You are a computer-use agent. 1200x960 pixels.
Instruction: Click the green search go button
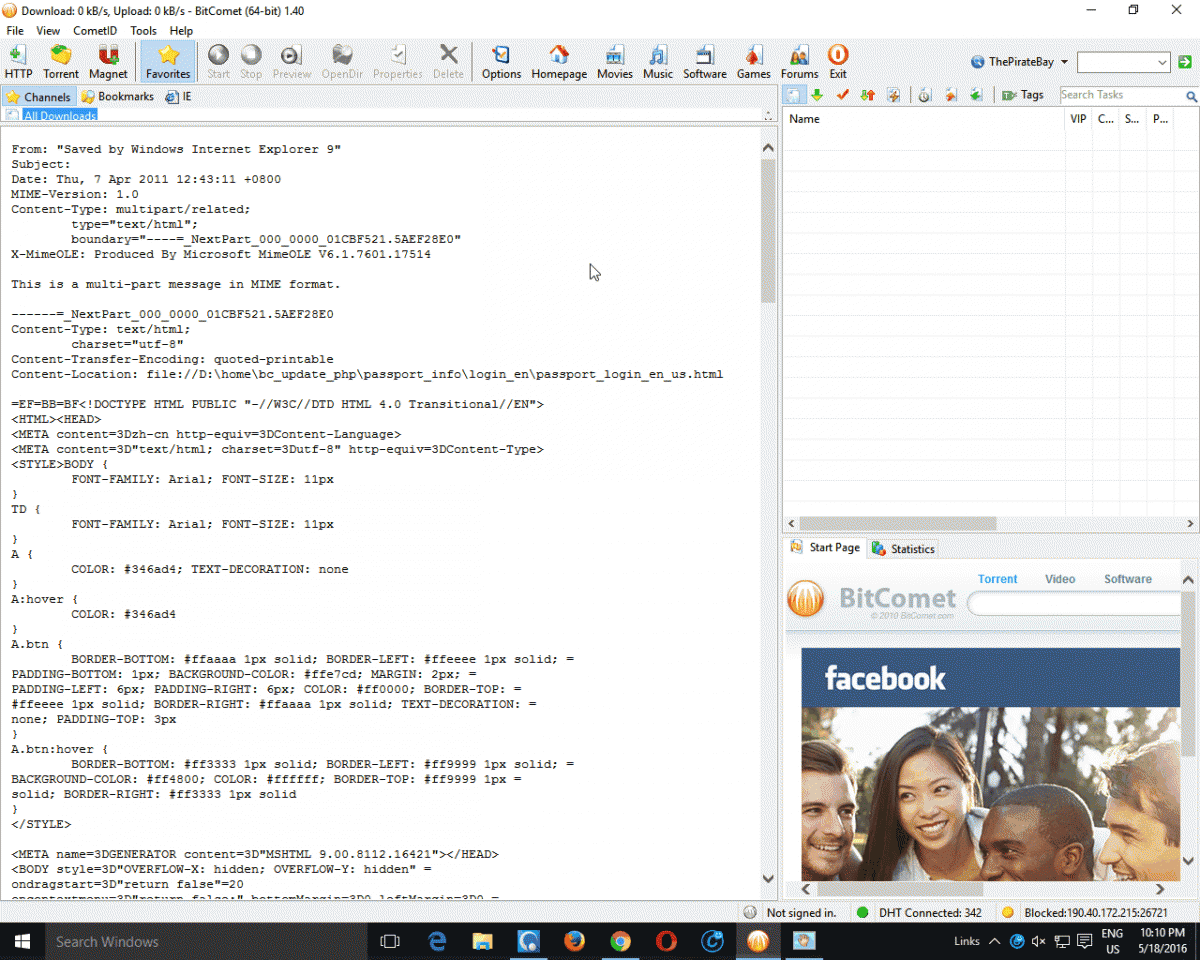1184,62
